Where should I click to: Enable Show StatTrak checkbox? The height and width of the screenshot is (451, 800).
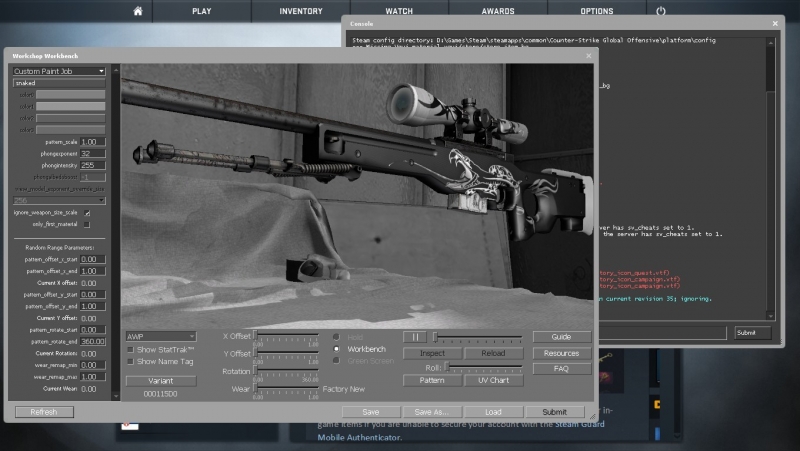click(131, 349)
